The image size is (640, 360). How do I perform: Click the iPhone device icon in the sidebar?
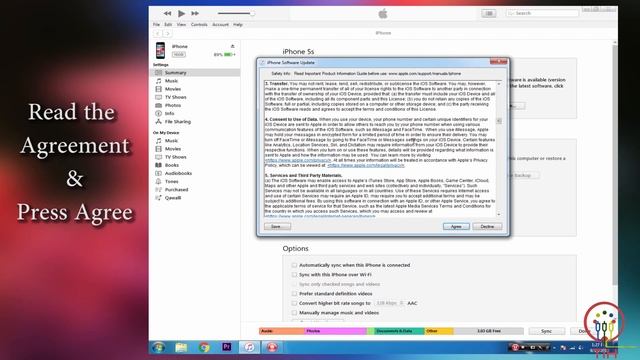click(160, 50)
